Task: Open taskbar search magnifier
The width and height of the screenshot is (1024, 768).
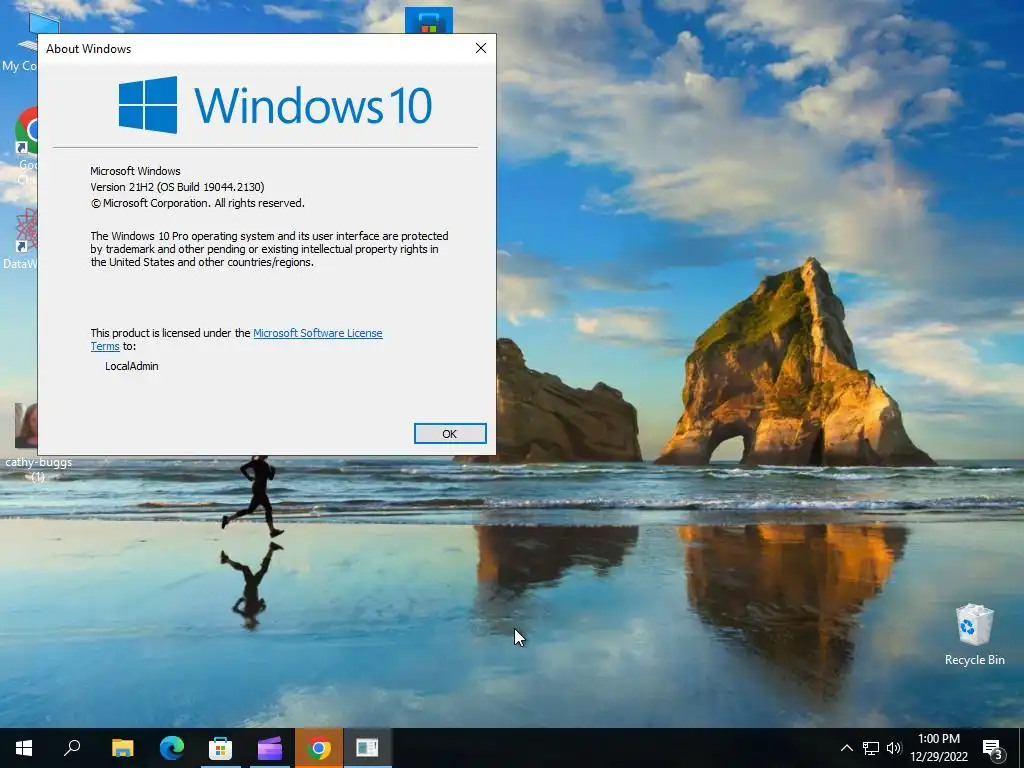Action: tap(72, 748)
